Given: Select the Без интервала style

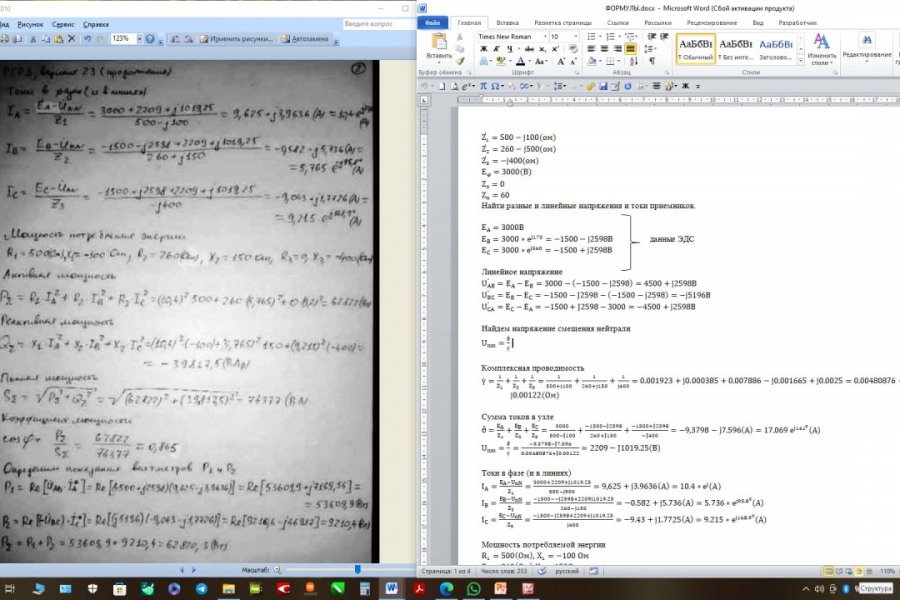Looking at the screenshot, I should coord(735,49).
